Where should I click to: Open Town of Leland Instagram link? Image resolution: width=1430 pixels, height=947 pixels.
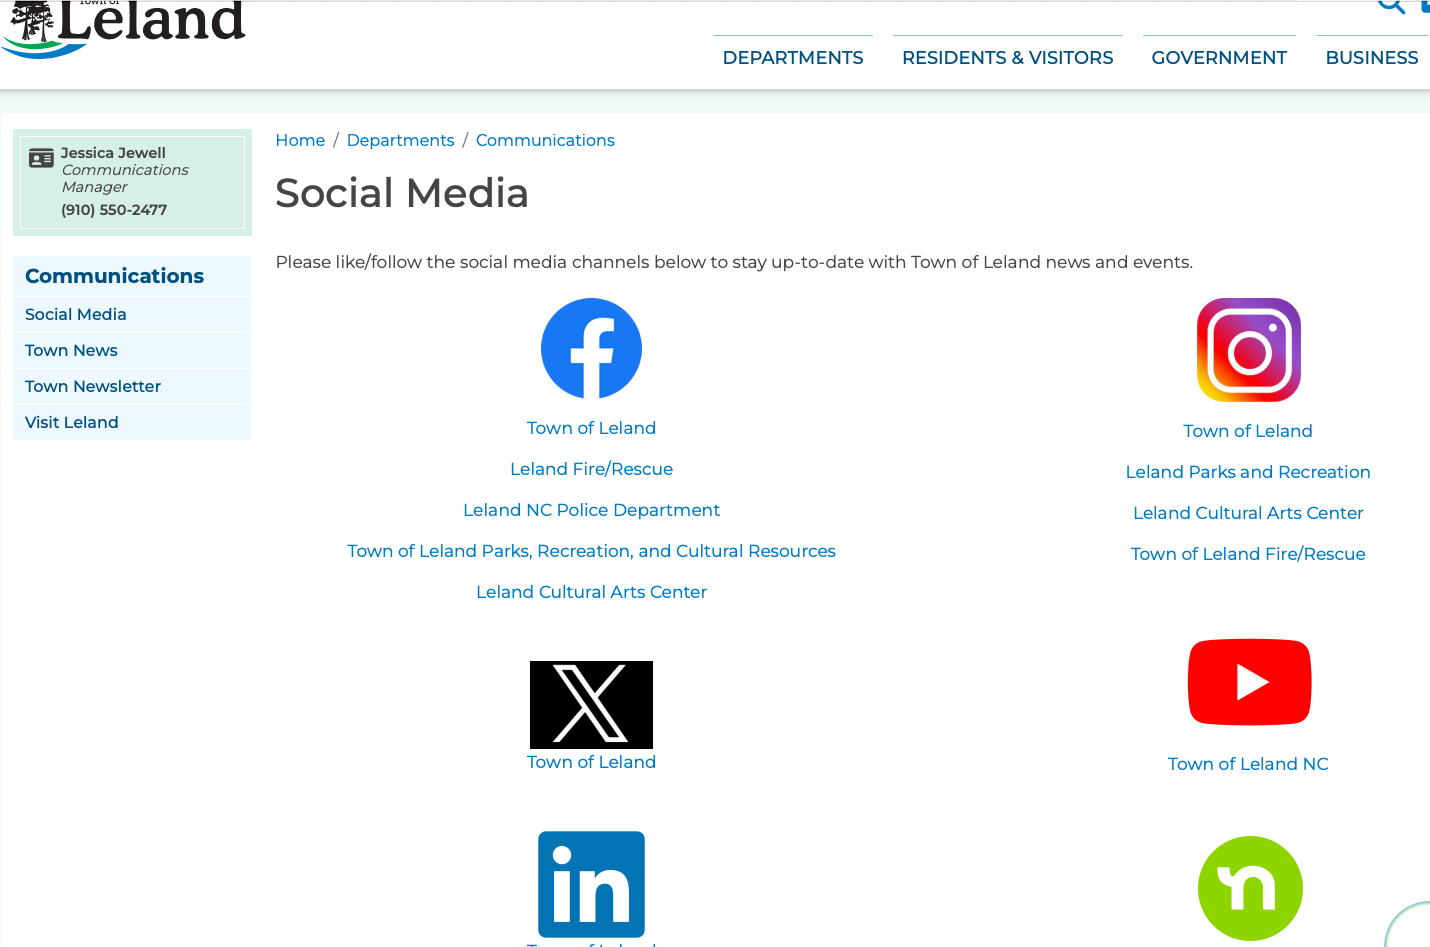(x=1248, y=431)
